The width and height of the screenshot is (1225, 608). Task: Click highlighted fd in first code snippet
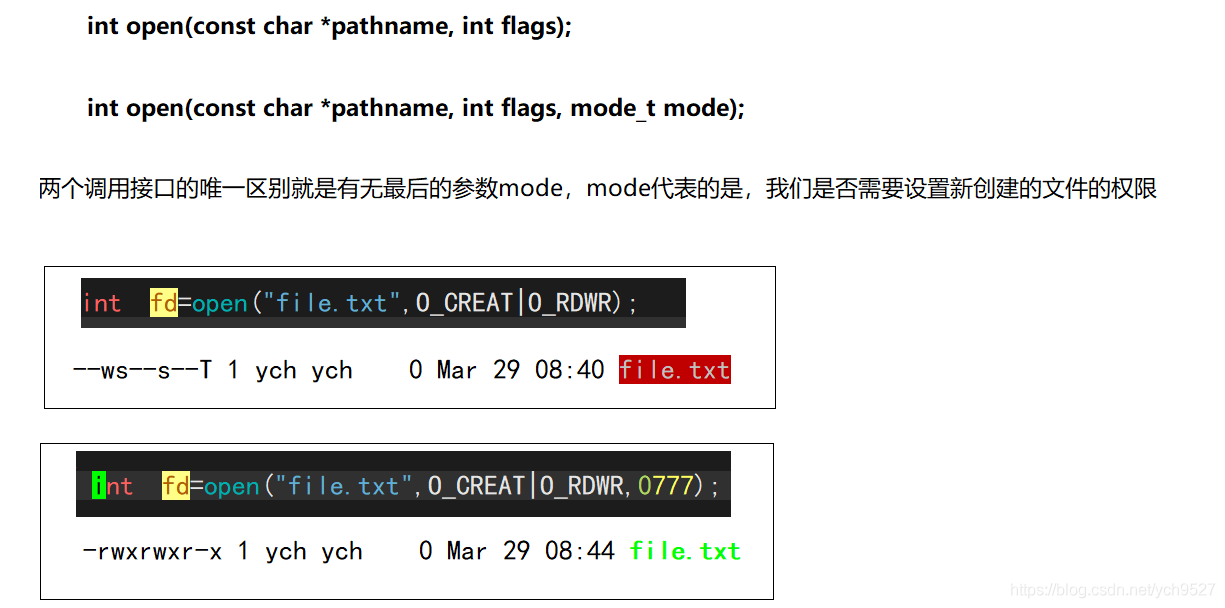click(x=164, y=303)
